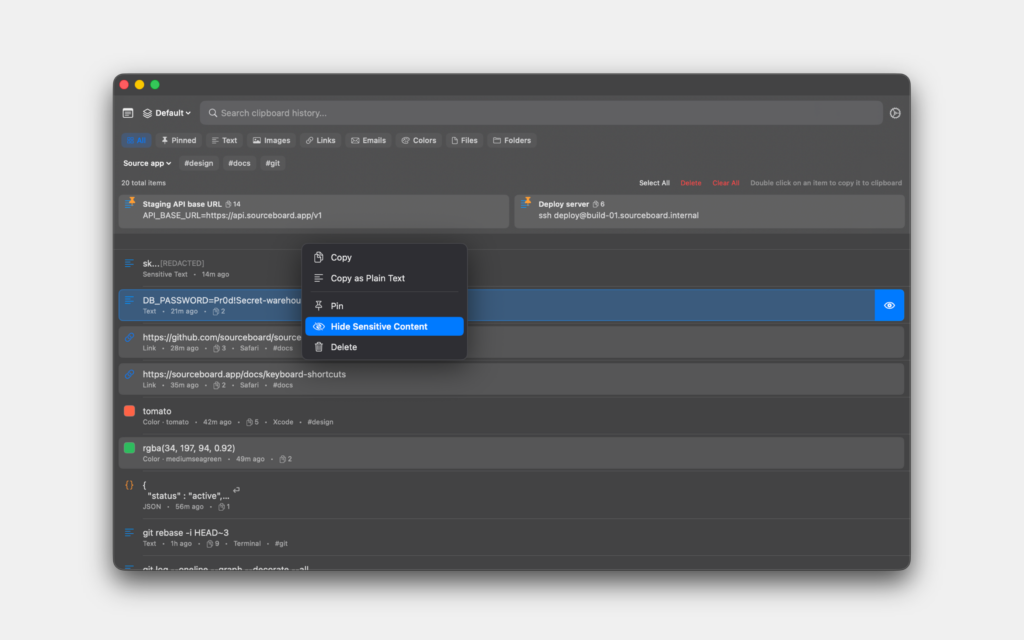Select the JSON status active row
1024x640 pixels.
[x=511, y=495]
